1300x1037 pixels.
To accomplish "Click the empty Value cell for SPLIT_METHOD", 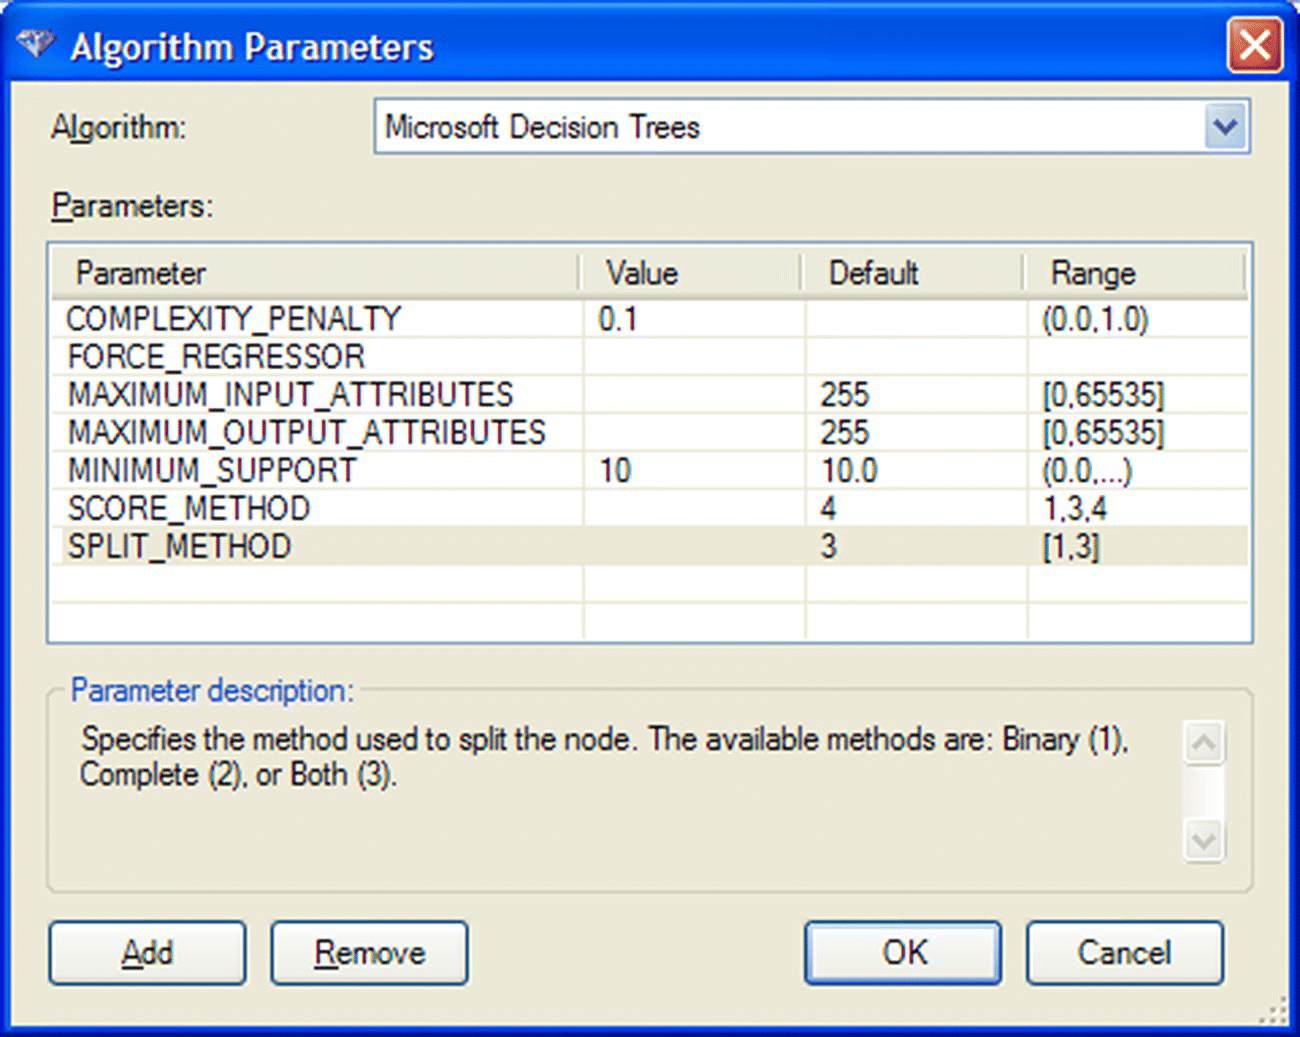I will tap(694, 547).
